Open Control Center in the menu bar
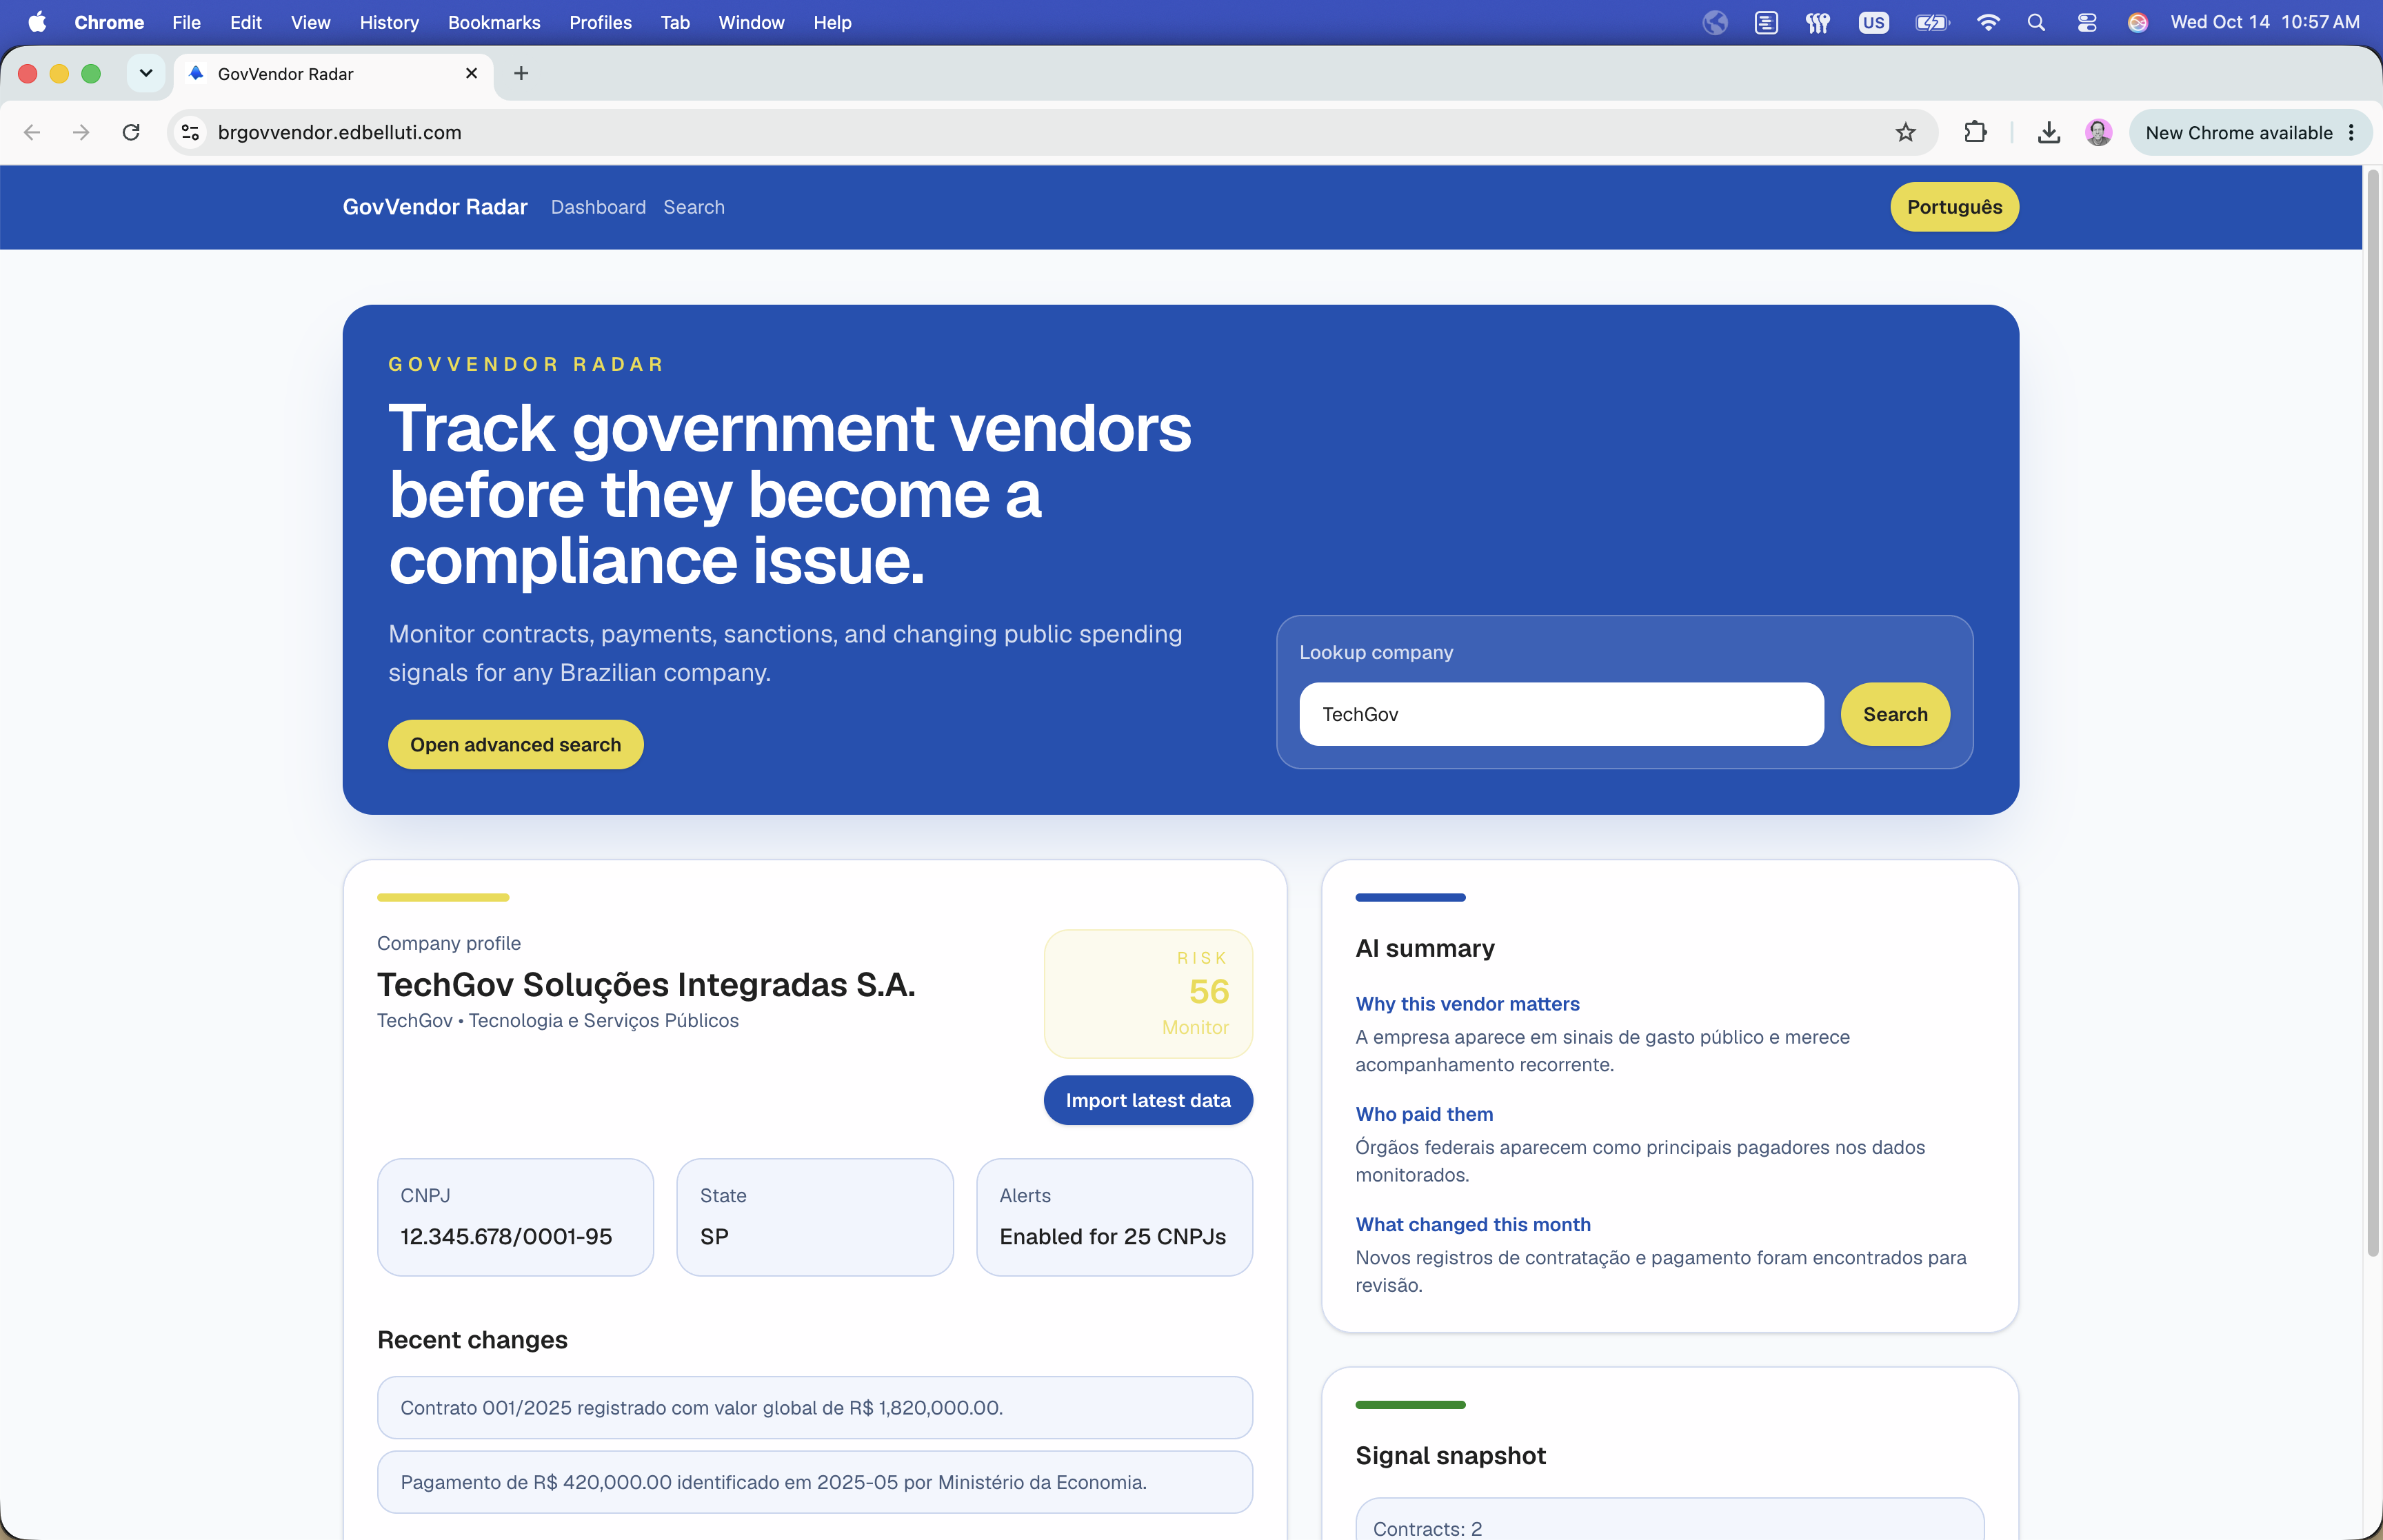Image resolution: width=2383 pixels, height=1540 pixels. (2087, 22)
